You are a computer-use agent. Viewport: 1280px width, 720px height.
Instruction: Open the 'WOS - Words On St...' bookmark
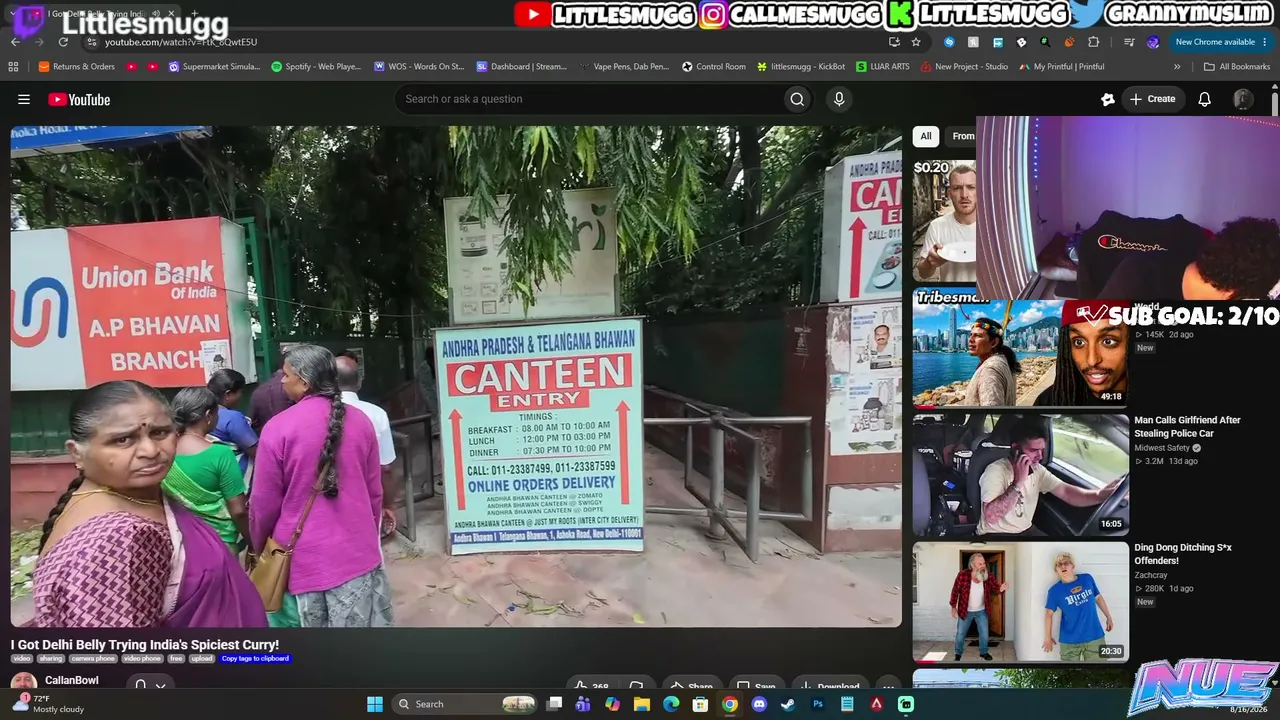click(419, 67)
